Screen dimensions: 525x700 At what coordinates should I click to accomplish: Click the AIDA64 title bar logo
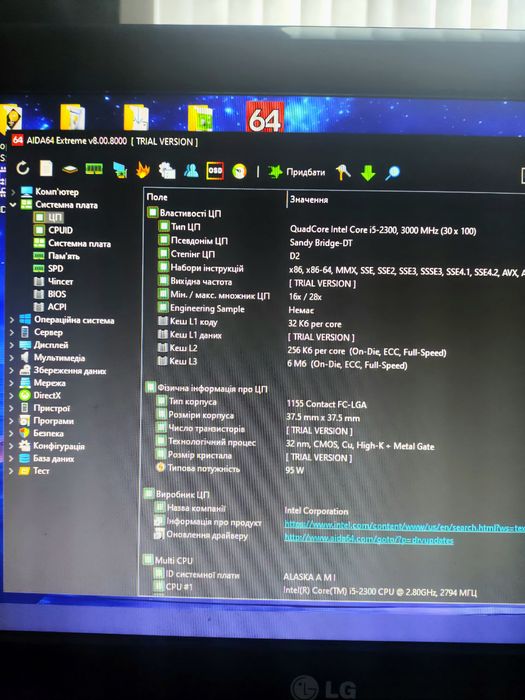coord(17,140)
